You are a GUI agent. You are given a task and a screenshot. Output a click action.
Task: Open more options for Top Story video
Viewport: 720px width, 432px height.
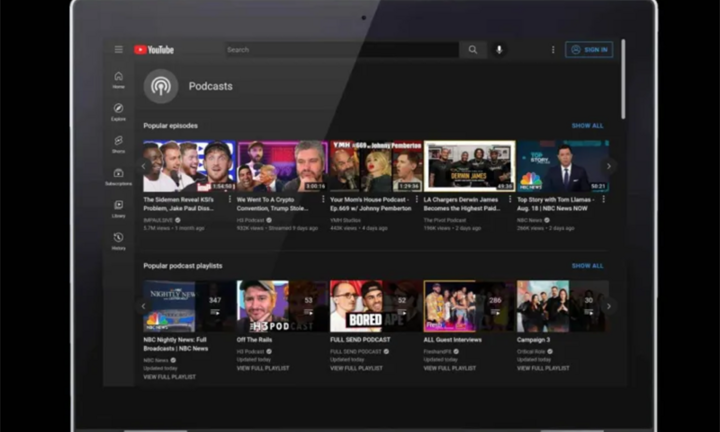(603, 199)
